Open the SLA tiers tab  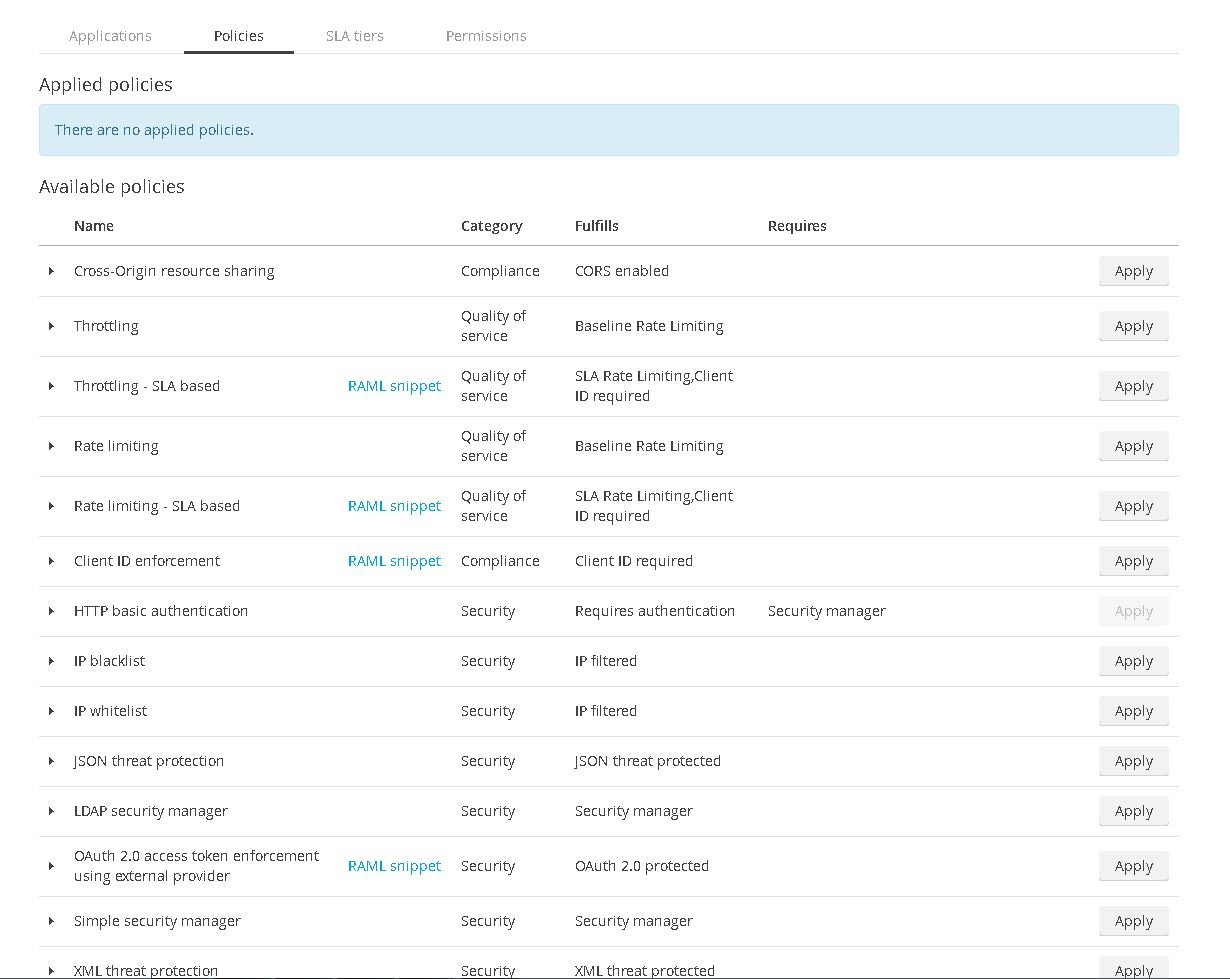[354, 36]
